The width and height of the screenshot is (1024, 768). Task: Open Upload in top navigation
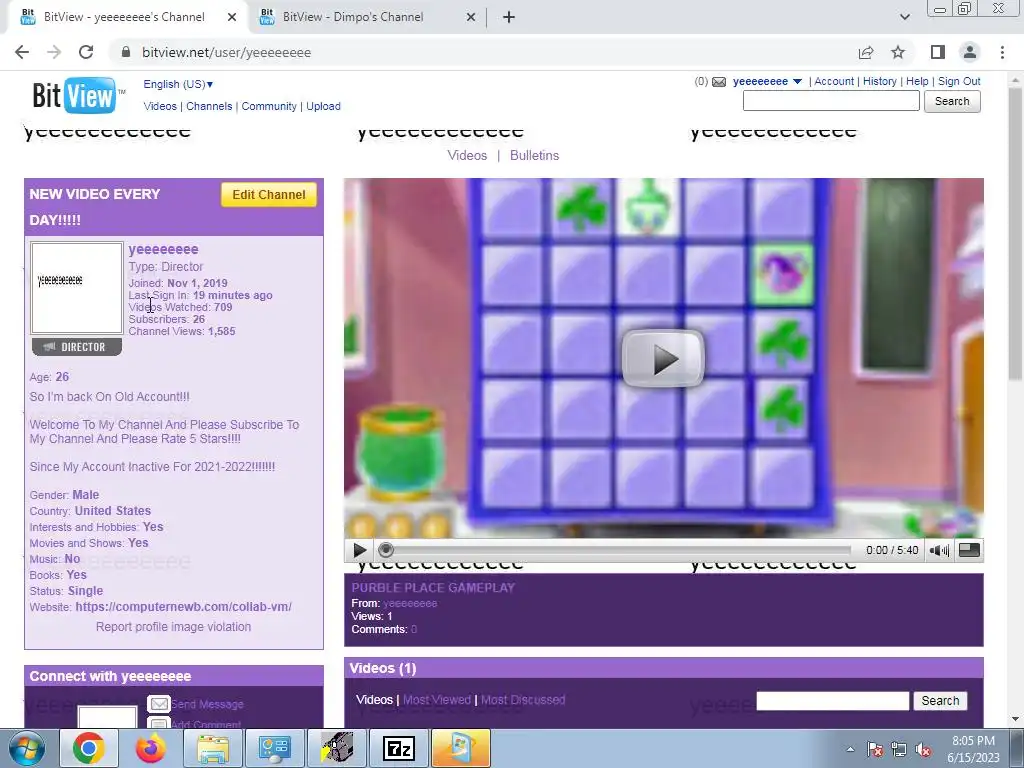coord(323,106)
